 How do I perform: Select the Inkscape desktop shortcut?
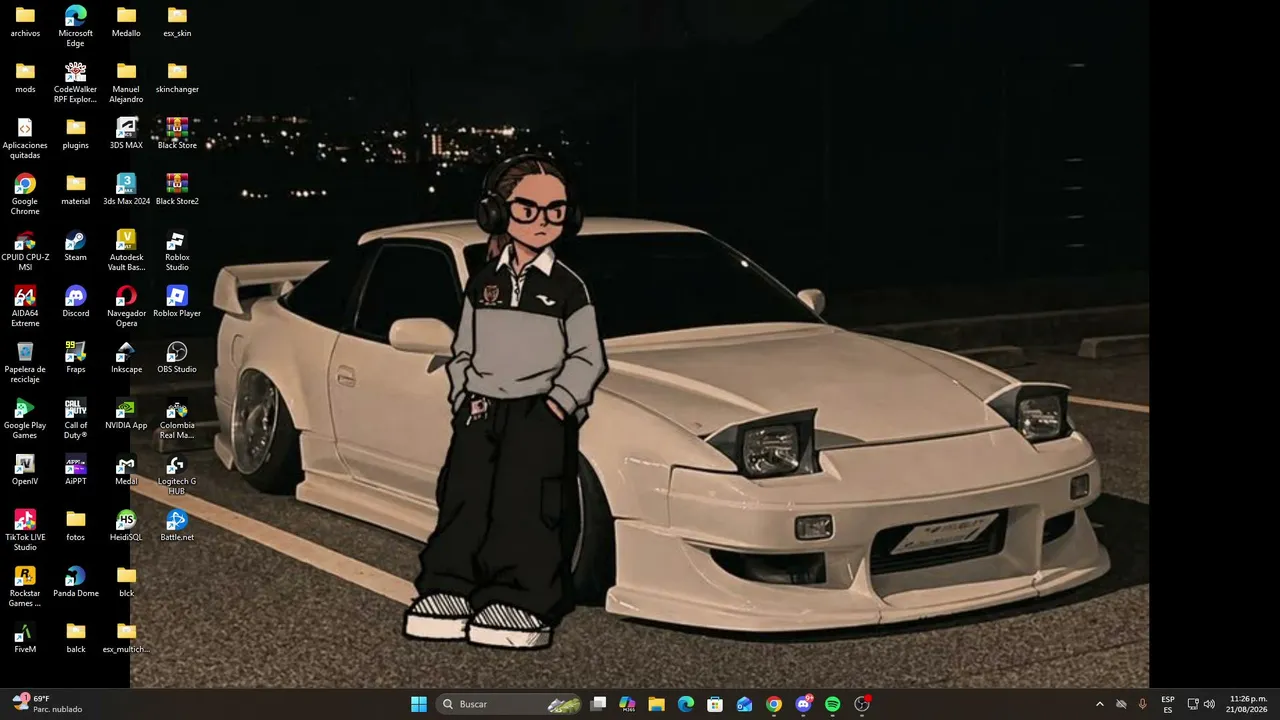[126, 357]
